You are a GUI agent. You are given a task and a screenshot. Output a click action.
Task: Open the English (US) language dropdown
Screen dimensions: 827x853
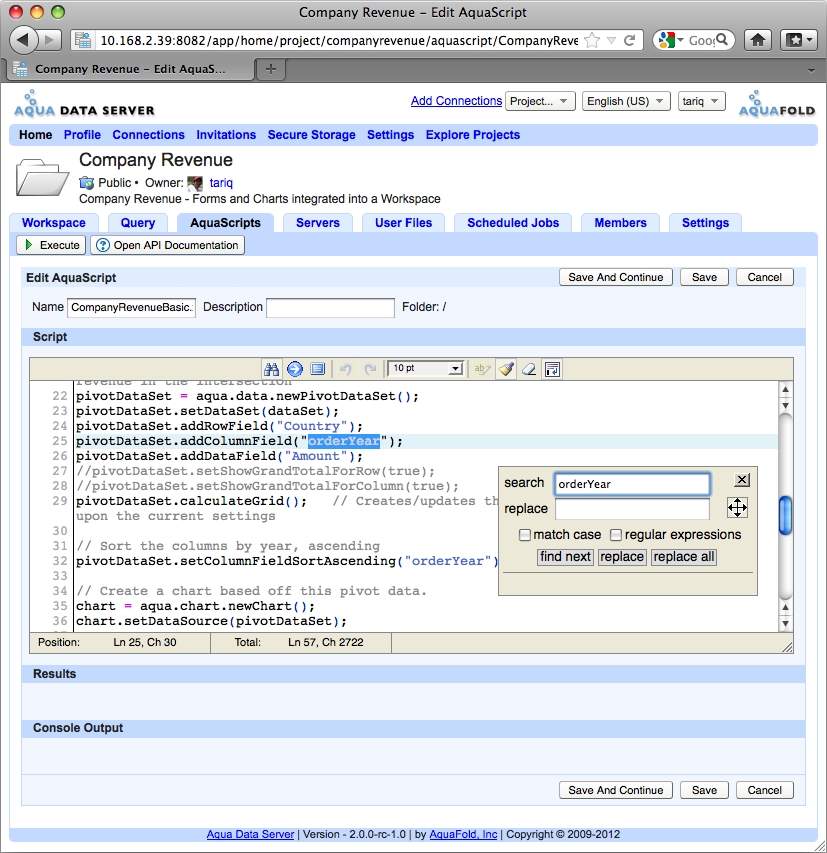click(x=626, y=101)
